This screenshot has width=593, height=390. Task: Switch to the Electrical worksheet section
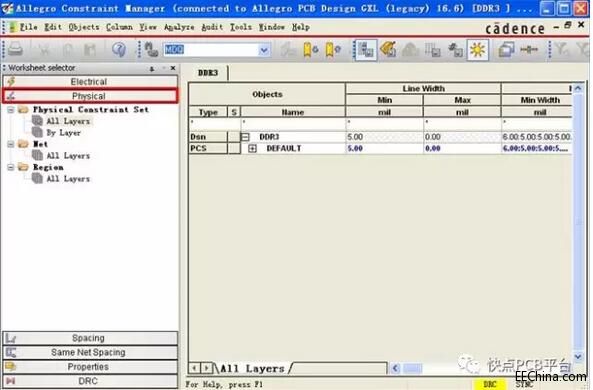[90, 82]
